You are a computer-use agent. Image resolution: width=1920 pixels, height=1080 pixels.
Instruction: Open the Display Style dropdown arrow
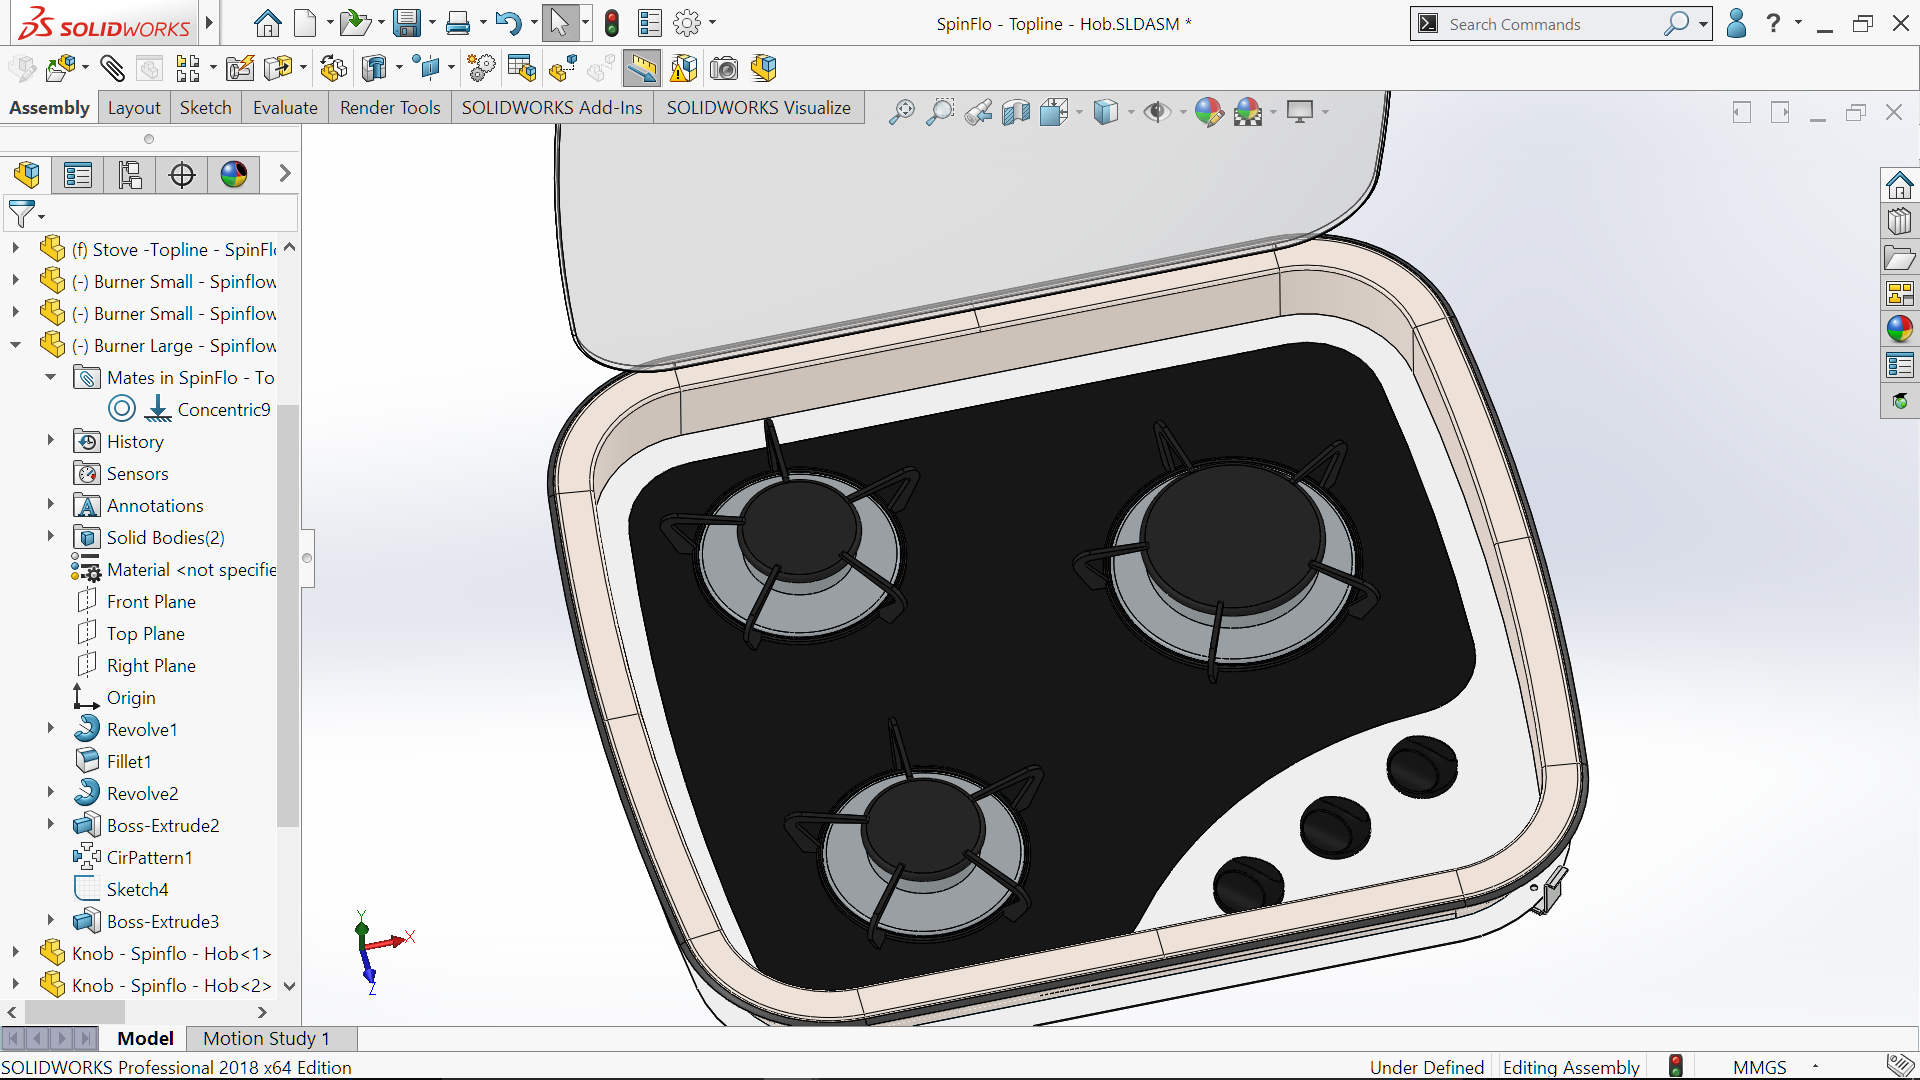1131,112
